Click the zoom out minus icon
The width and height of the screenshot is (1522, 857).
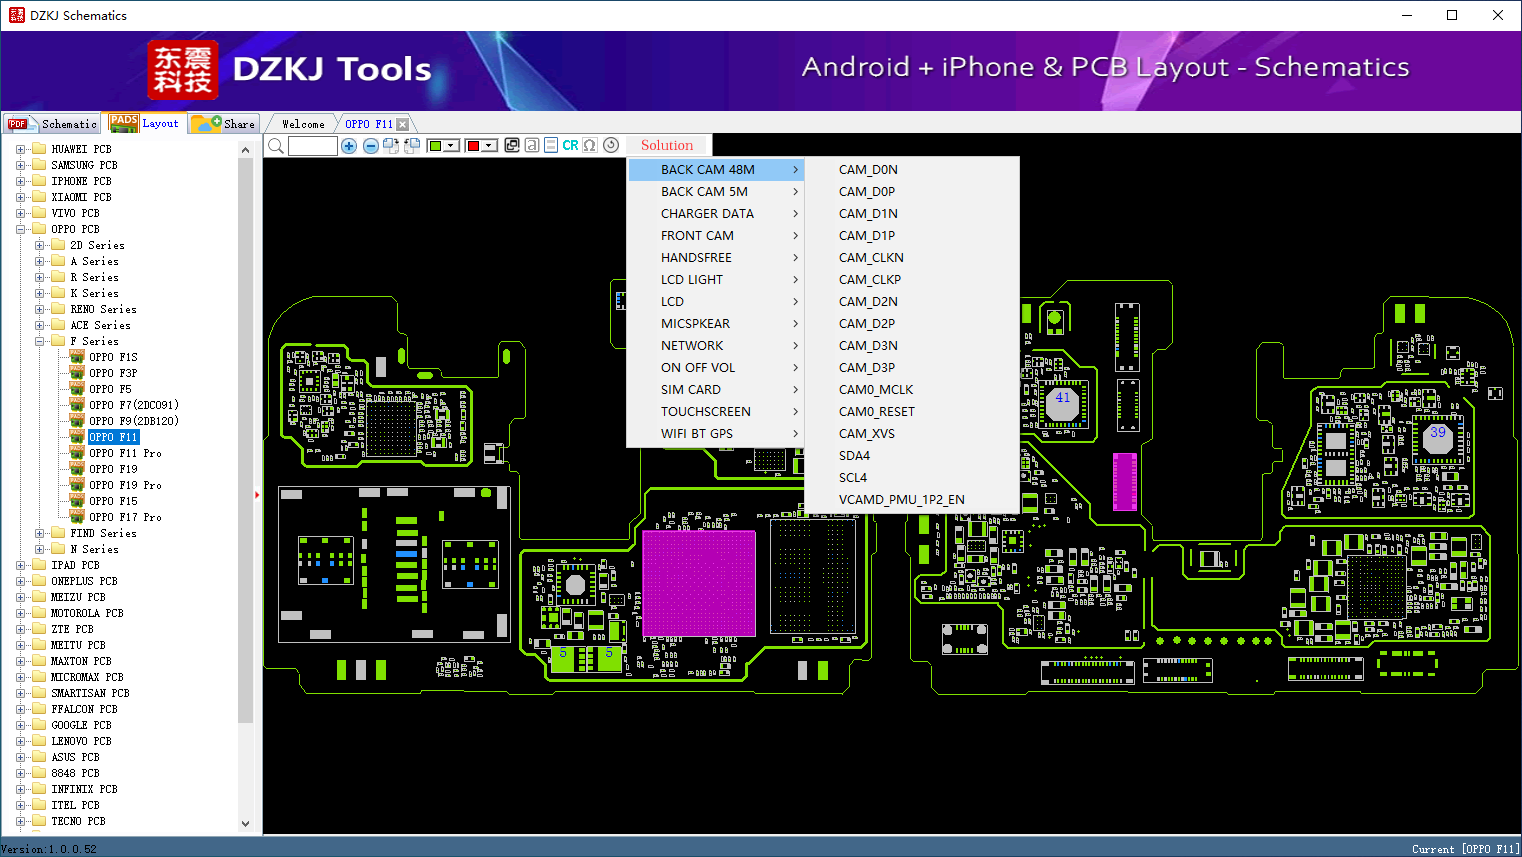(x=370, y=146)
